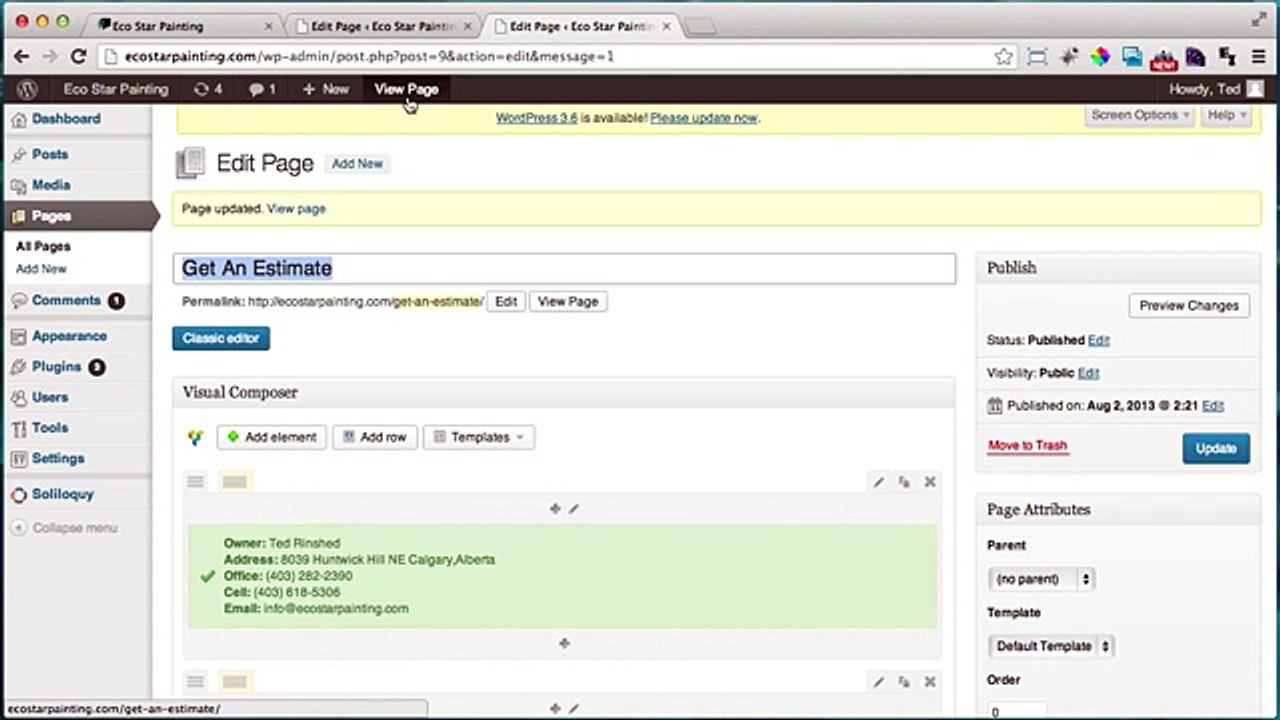Open Settings in the sidebar
This screenshot has width=1280, height=720.
58,458
